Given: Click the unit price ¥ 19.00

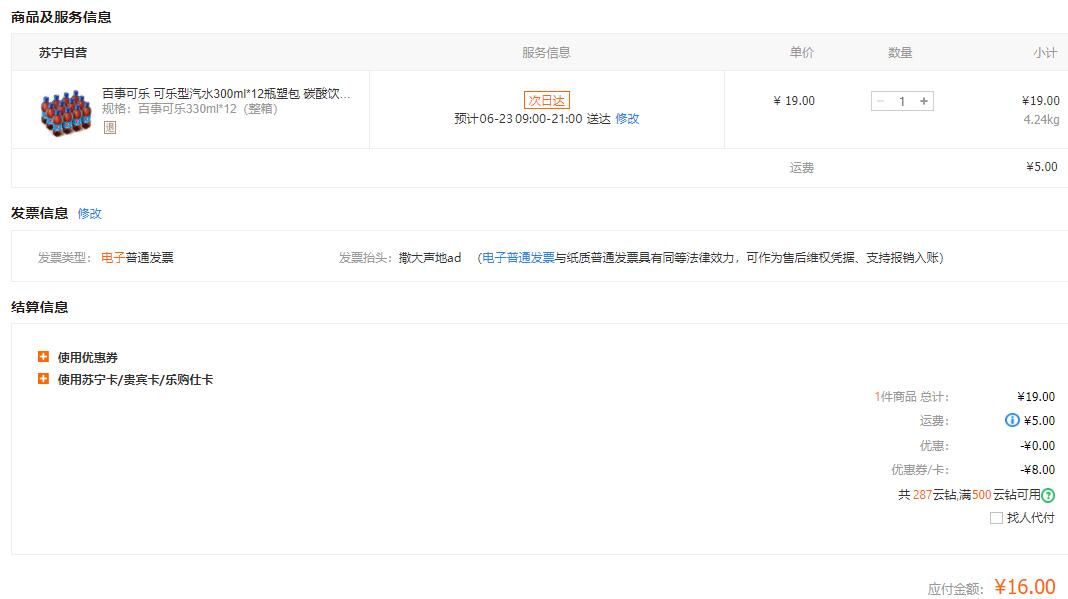Looking at the screenshot, I should click(794, 101).
